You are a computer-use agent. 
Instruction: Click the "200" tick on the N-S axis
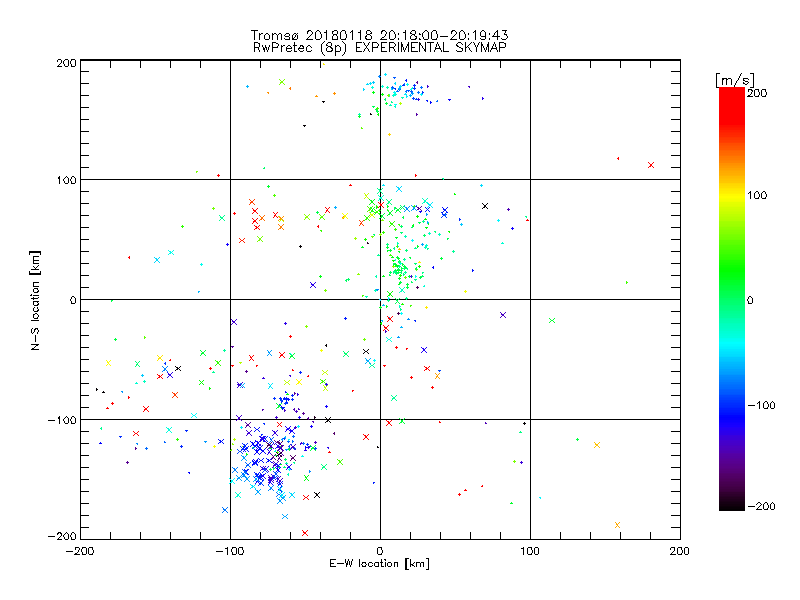click(66, 63)
